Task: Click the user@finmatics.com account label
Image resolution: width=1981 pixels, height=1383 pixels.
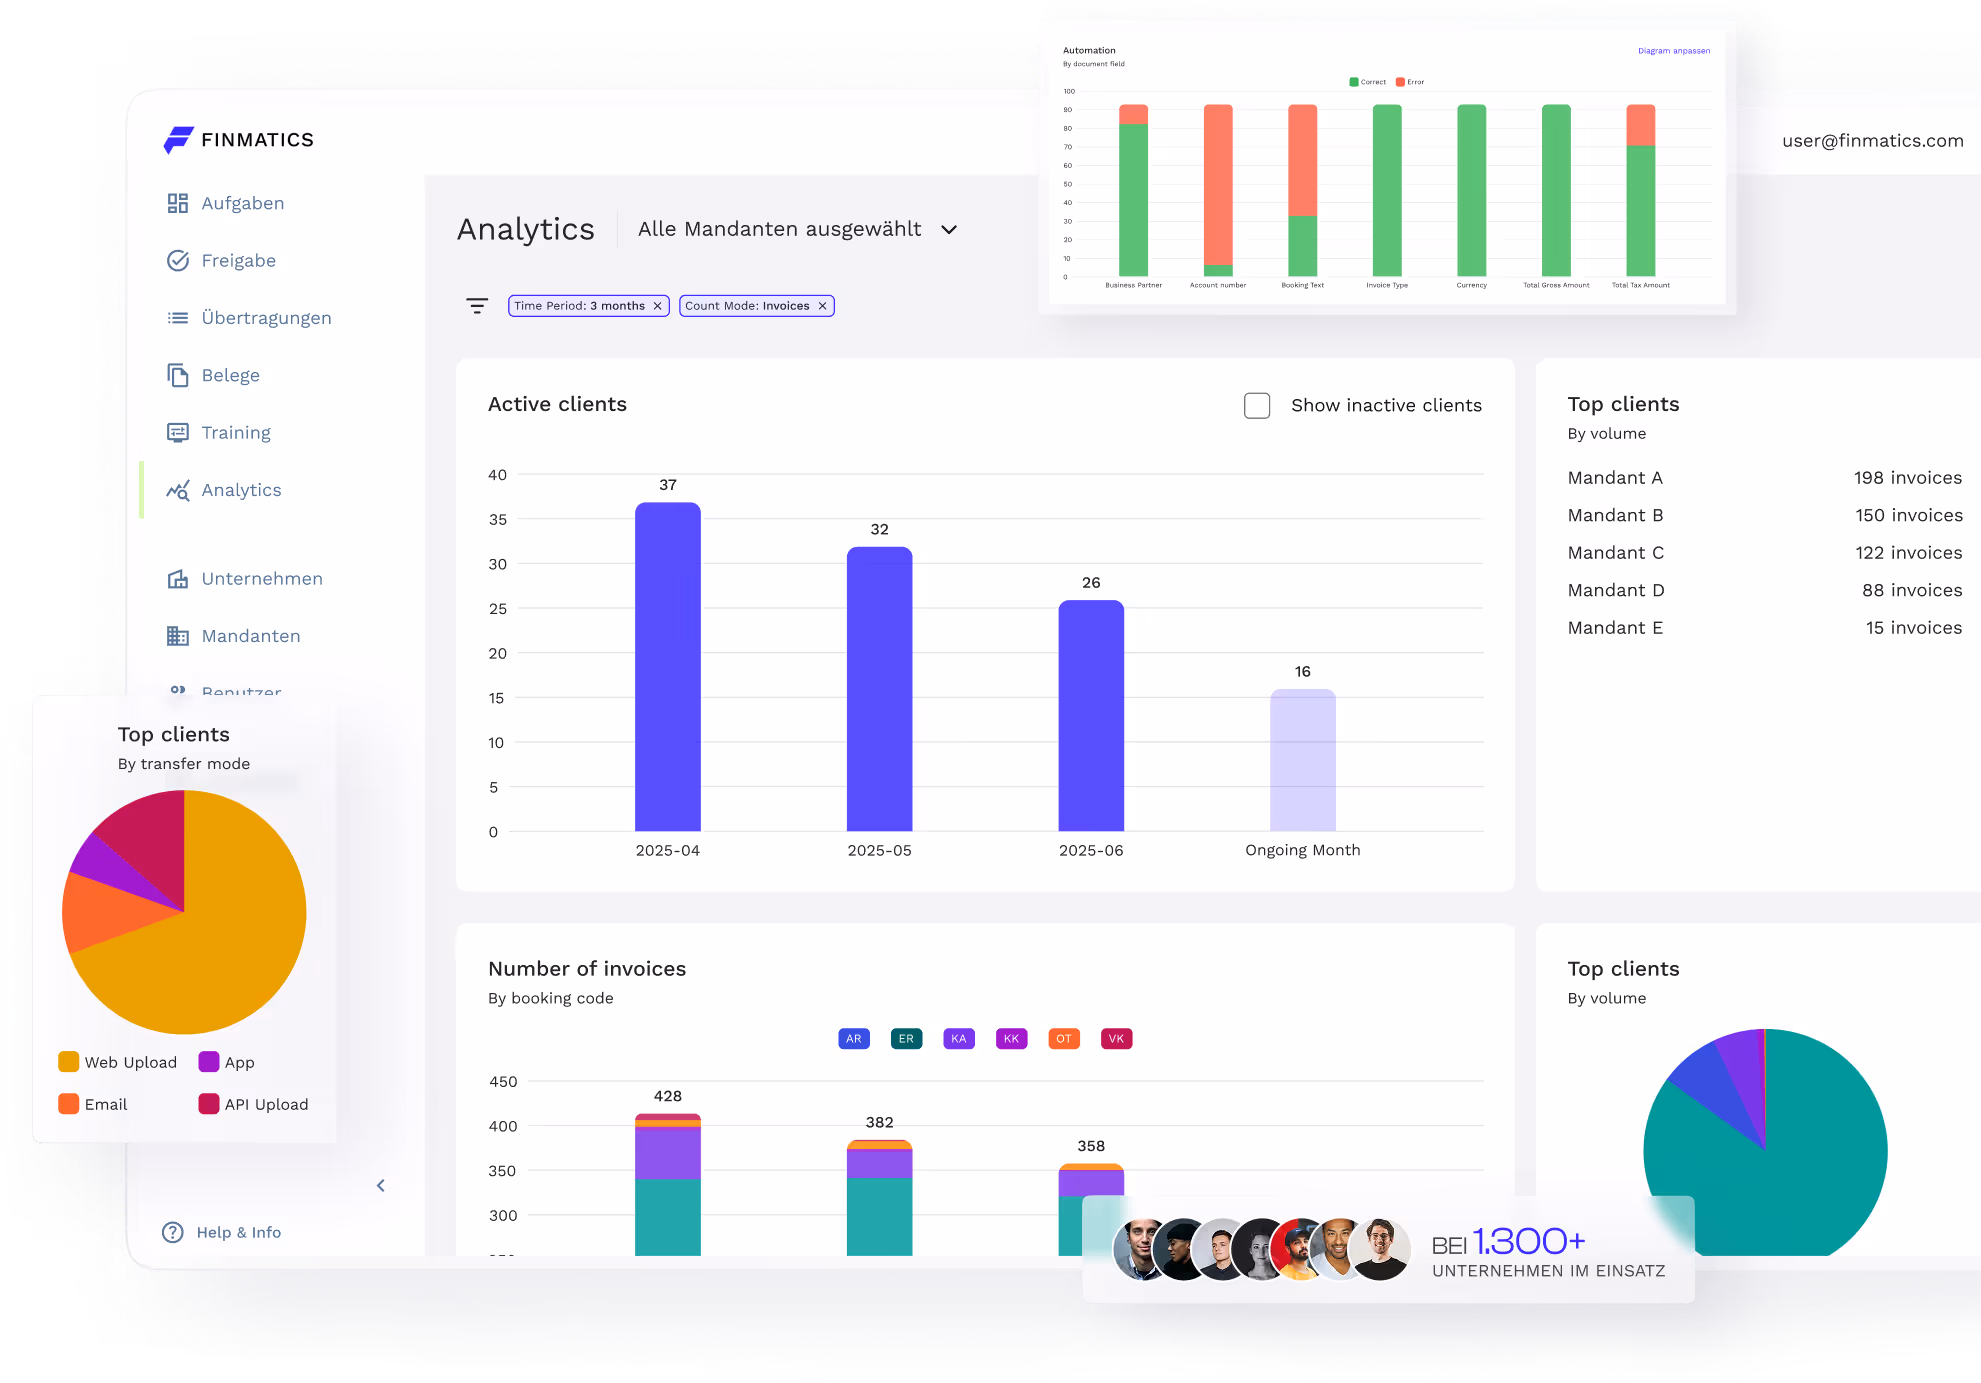Action: pyautogui.click(x=1873, y=141)
